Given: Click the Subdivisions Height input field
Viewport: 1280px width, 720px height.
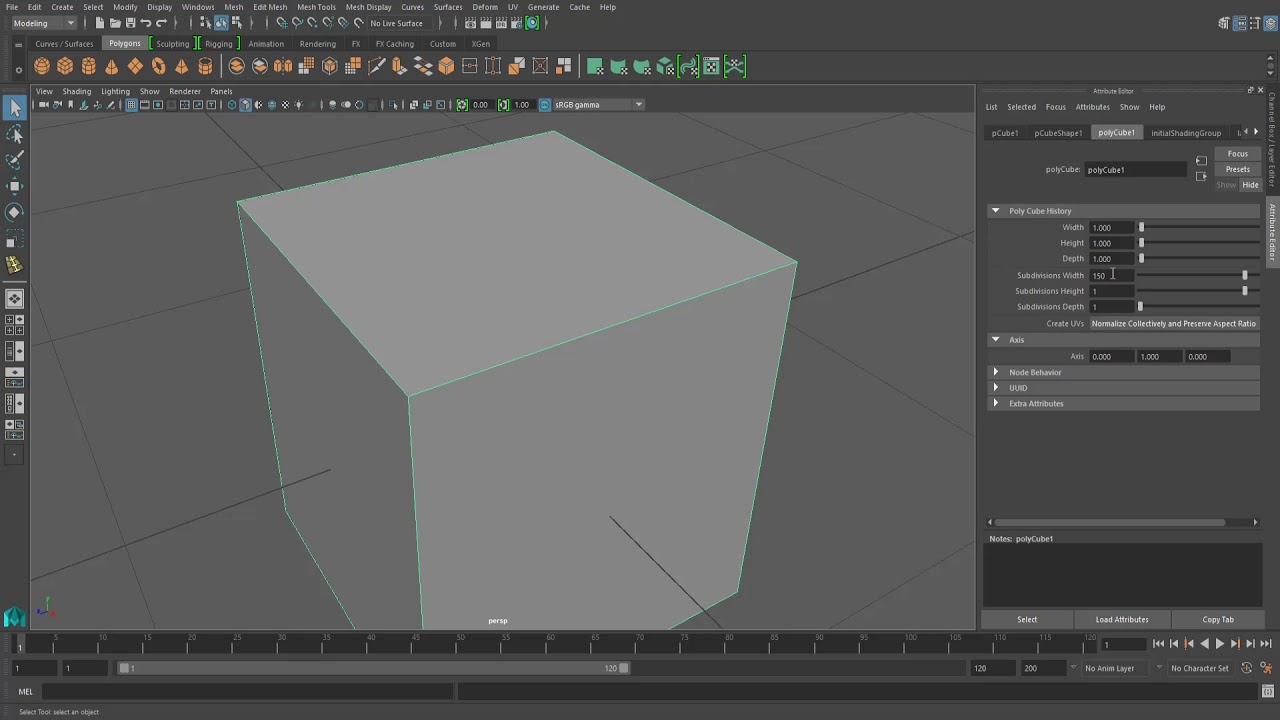Looking at the screenshot, I should (1111, 291).
